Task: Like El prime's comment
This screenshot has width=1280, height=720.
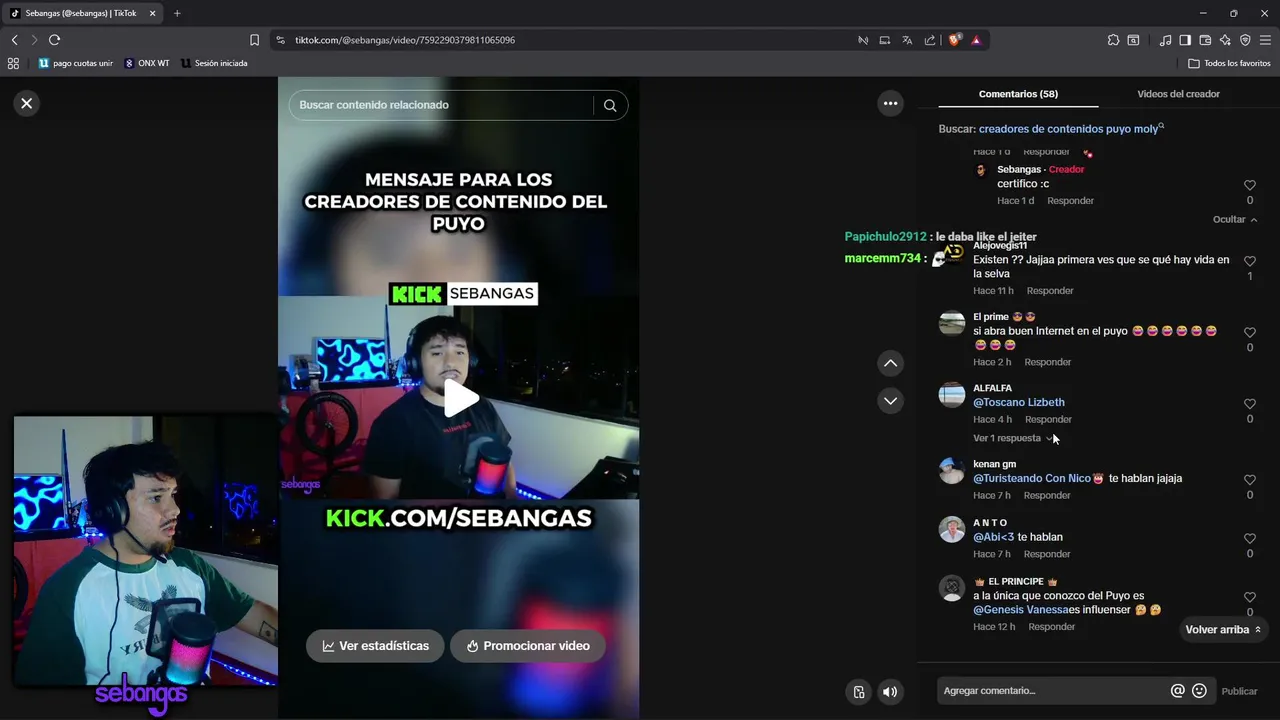Action: pos(1250,332)
